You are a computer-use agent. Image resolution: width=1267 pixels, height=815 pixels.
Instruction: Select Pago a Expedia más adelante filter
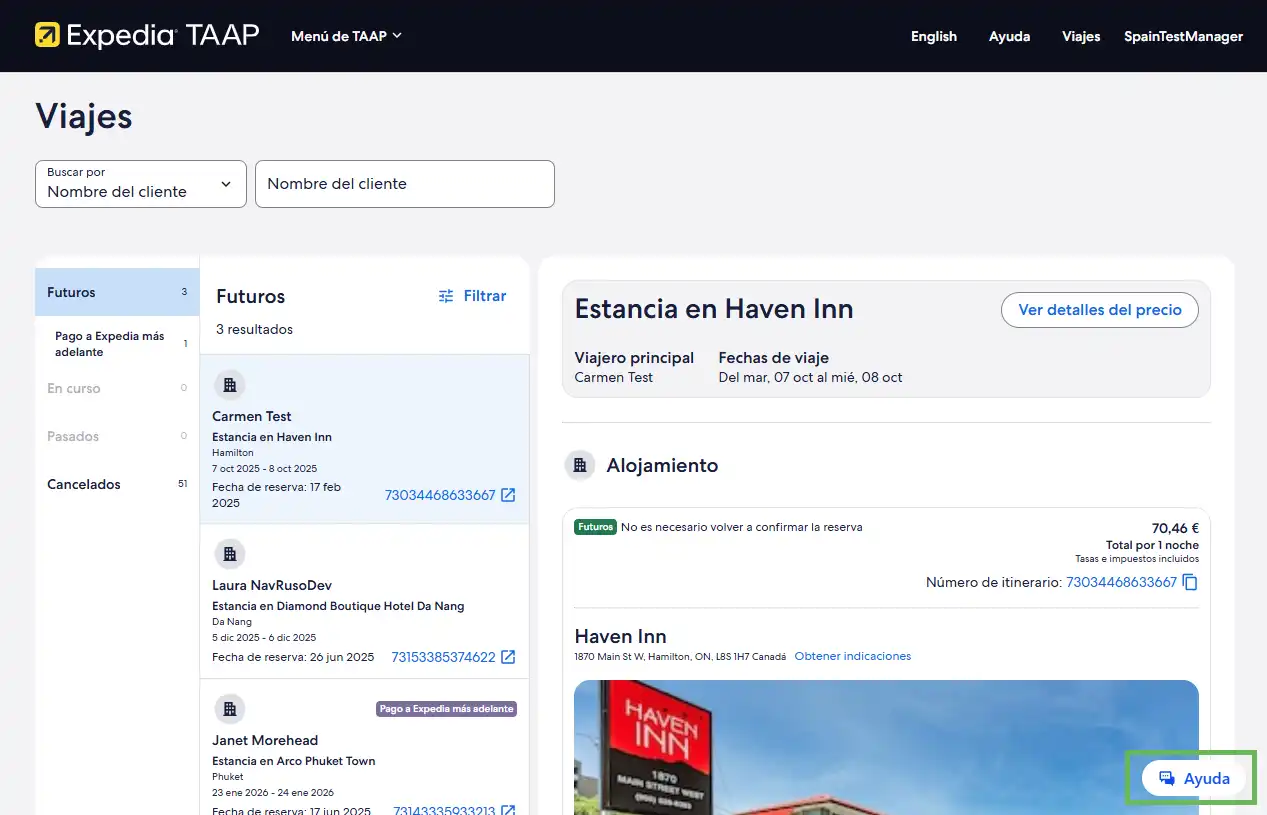(117, 344)
